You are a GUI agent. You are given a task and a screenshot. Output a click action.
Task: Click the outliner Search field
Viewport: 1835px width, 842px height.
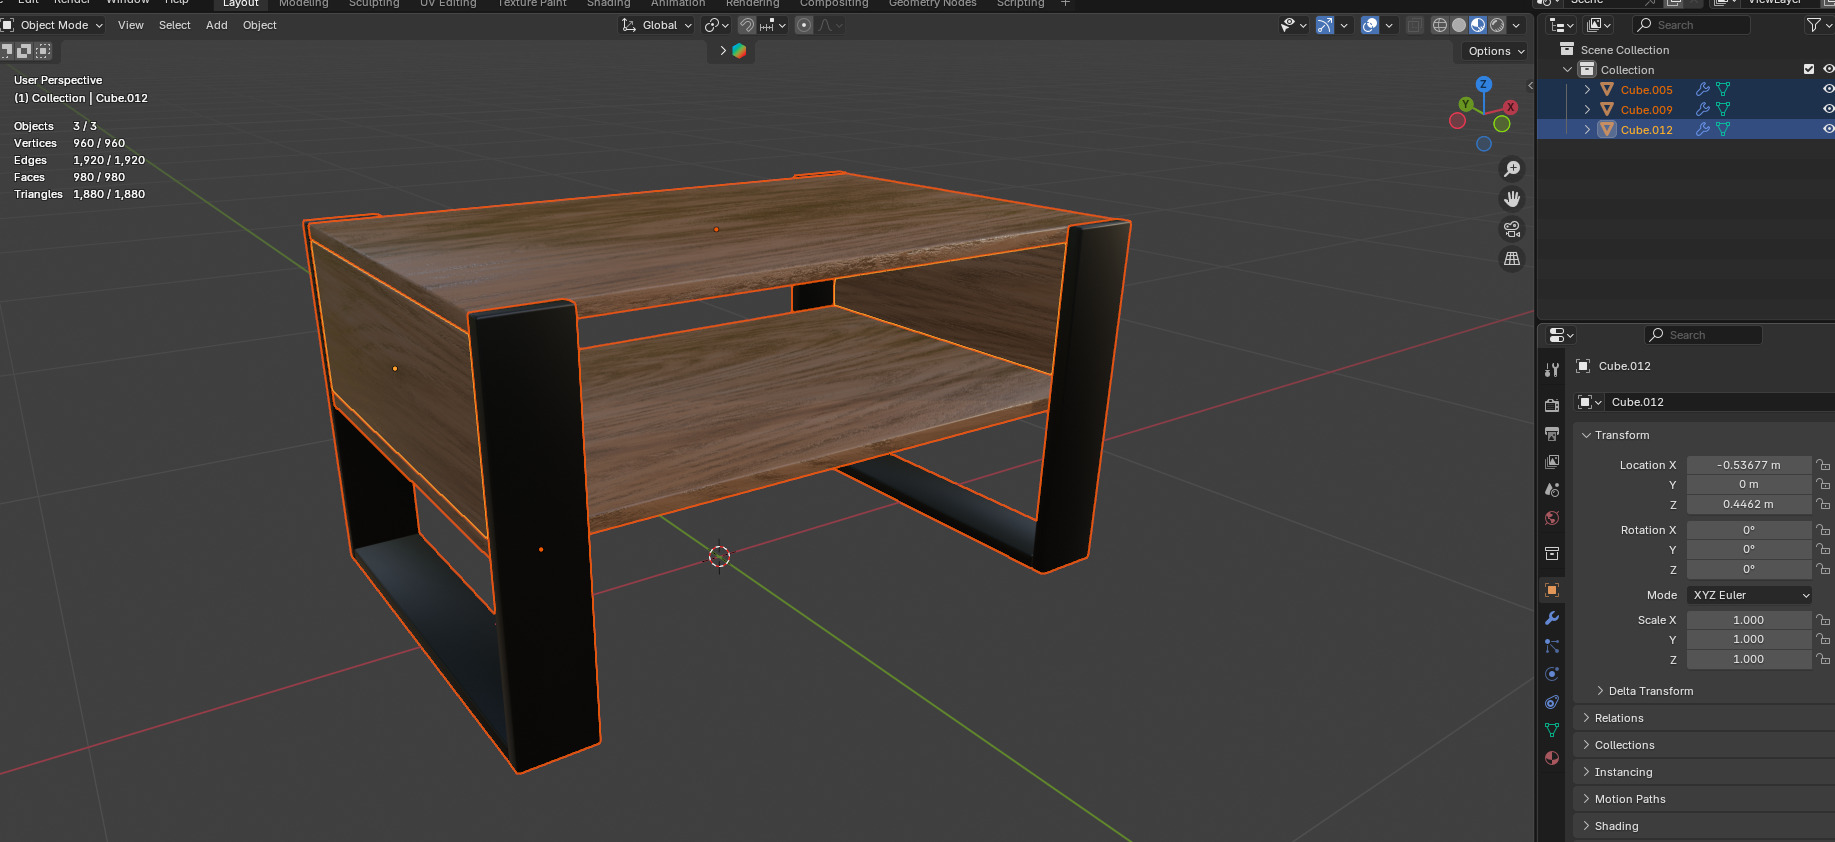[1692, 25]
